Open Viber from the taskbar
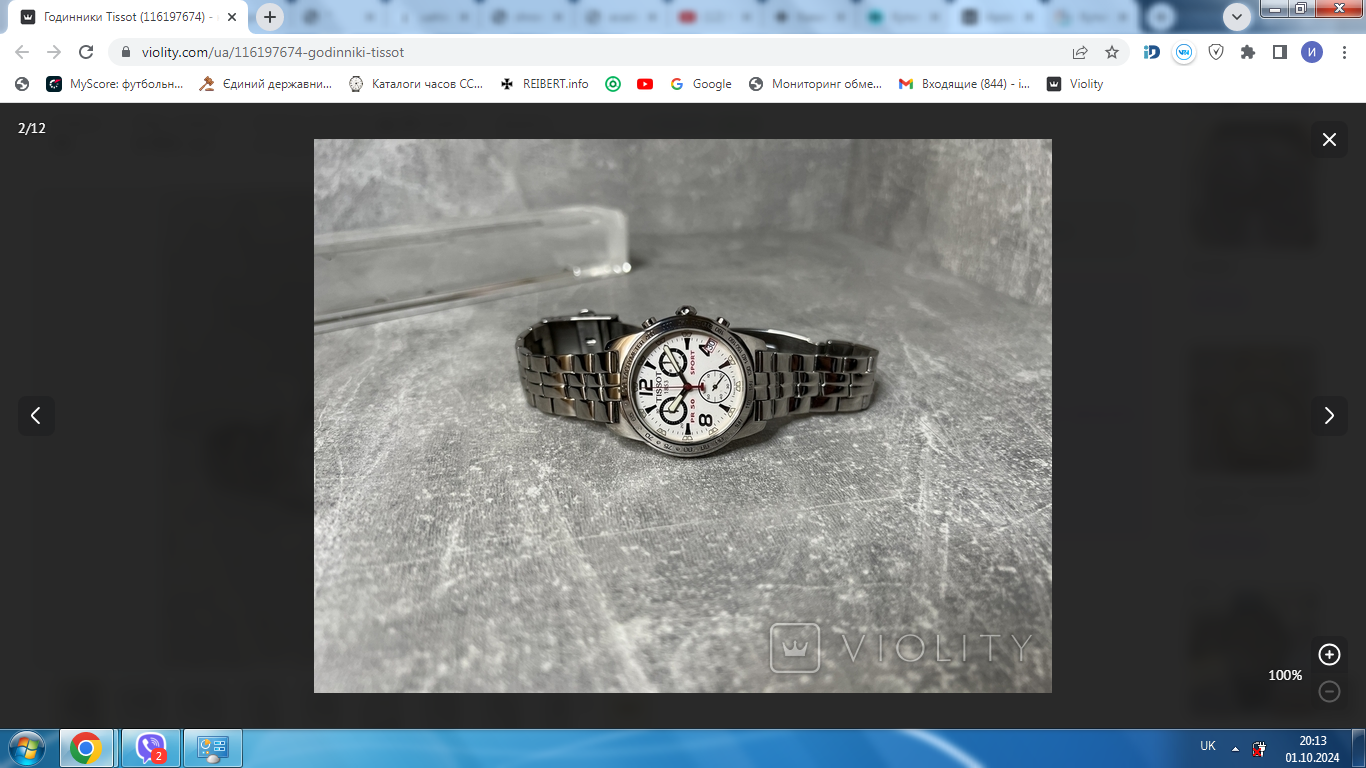Image resolution: width=1366 pixels, height=768 pixels. [x=151, y=748]
